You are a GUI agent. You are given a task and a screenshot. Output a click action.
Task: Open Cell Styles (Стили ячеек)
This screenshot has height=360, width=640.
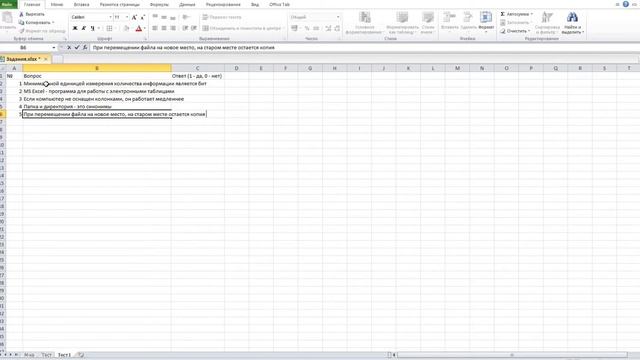point(428,23)
